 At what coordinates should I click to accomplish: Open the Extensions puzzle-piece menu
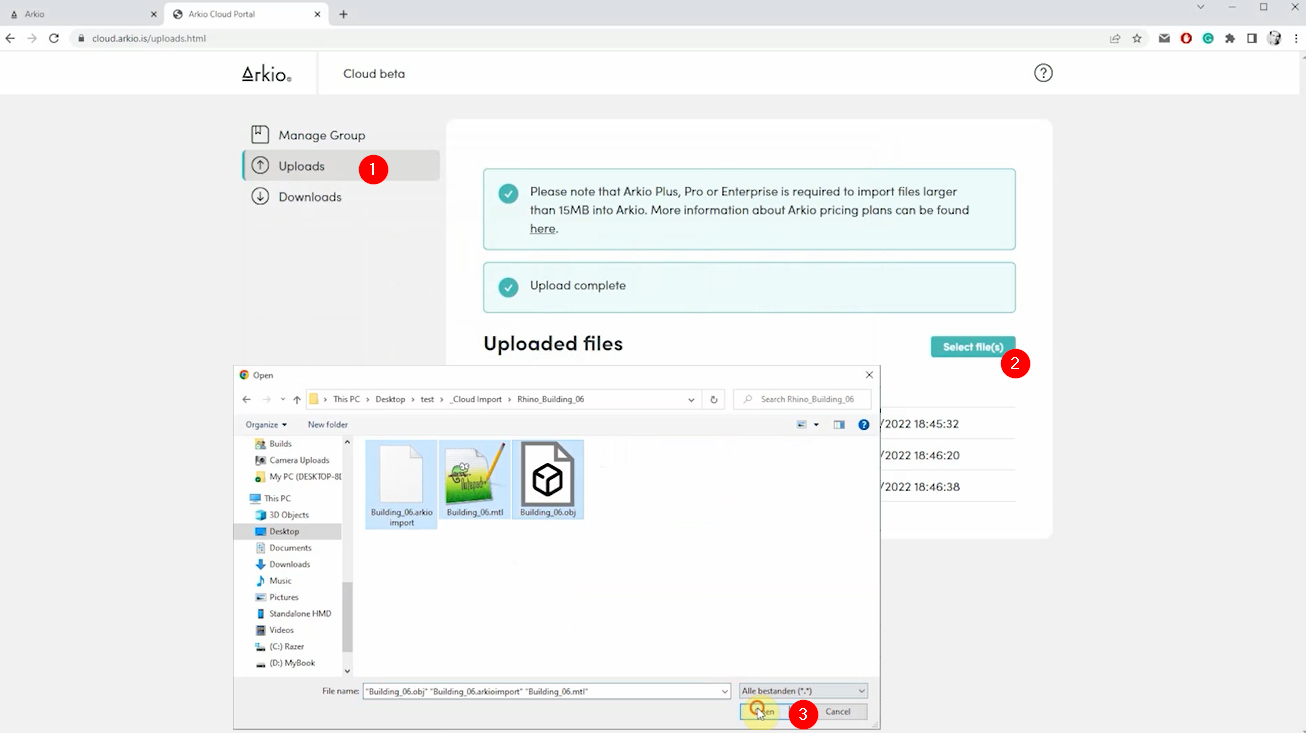coord(1230,38)
